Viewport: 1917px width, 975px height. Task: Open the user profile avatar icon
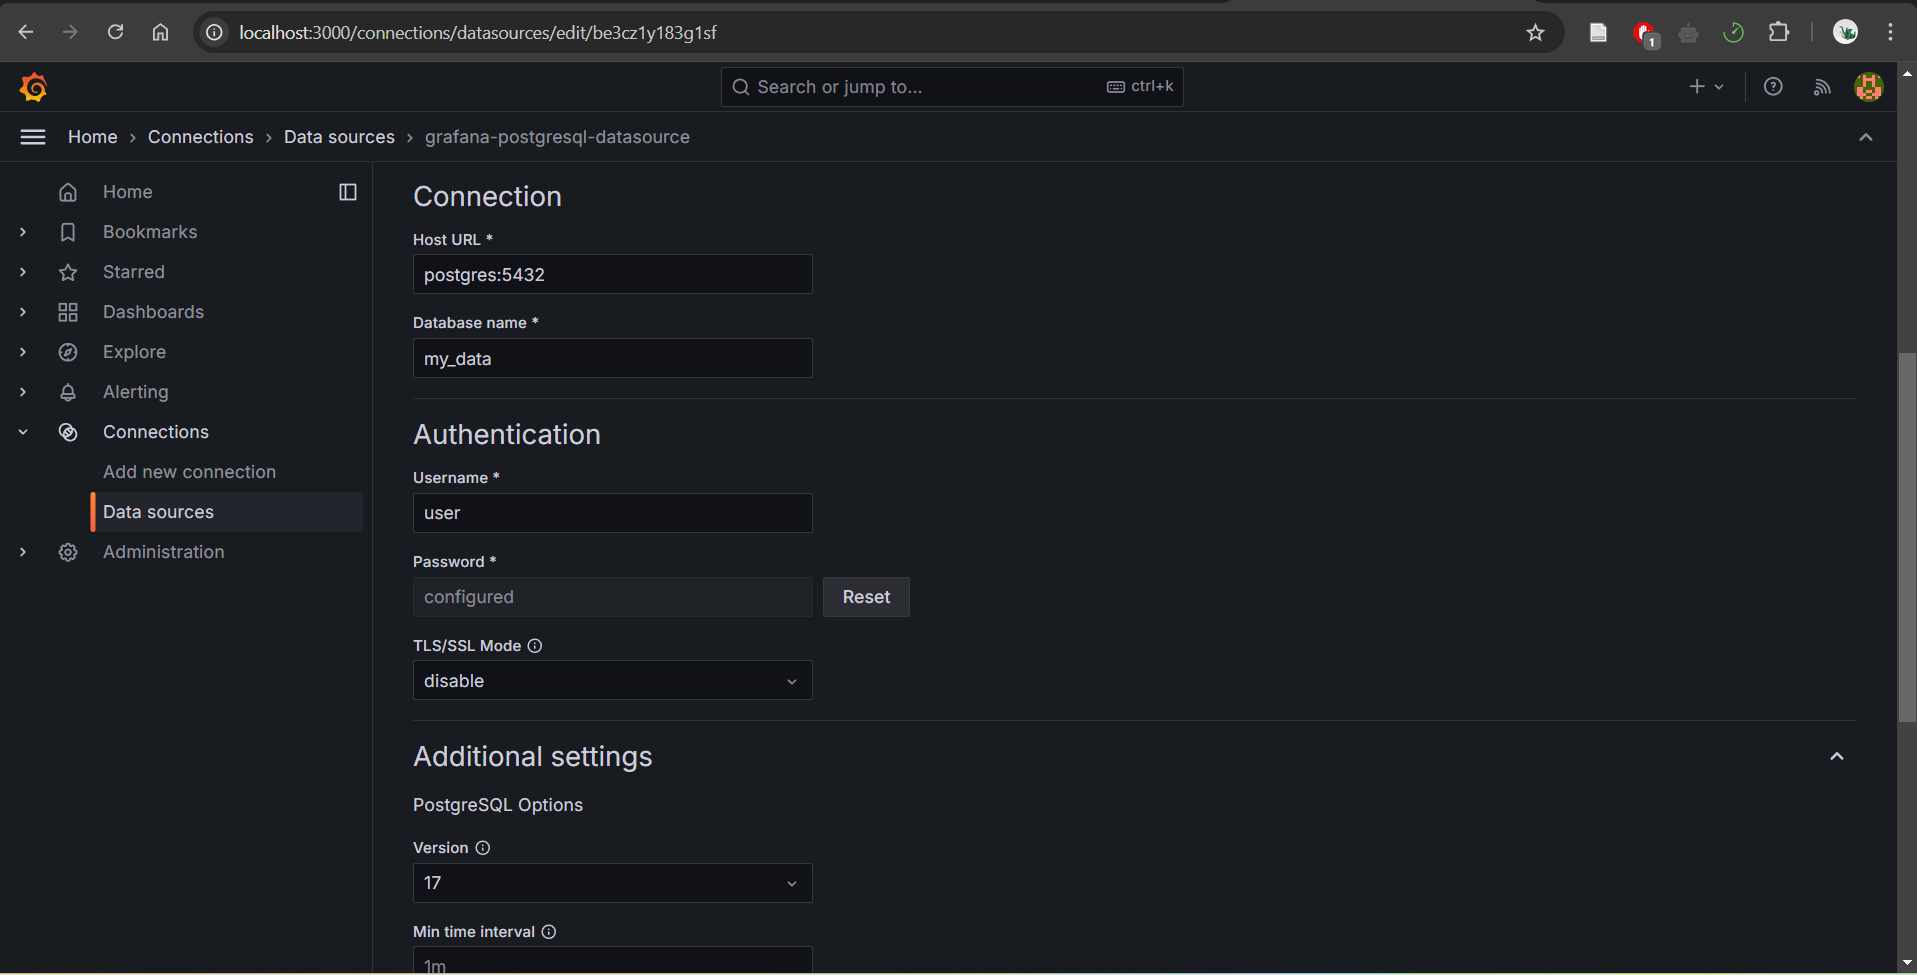(1869, 87)
